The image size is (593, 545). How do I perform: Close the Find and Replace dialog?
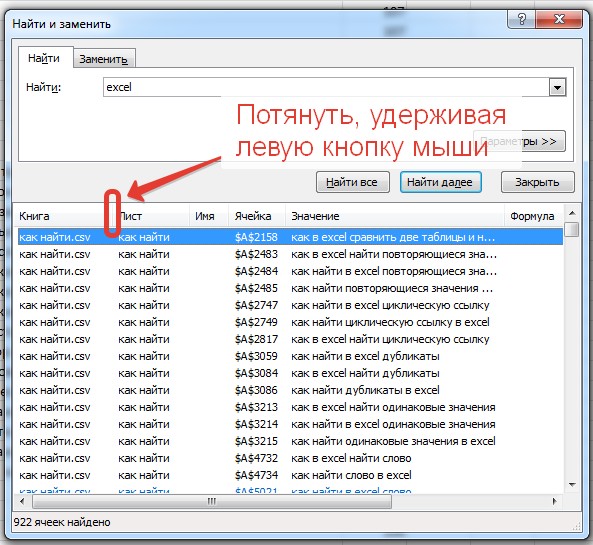[x=559, y=19]
